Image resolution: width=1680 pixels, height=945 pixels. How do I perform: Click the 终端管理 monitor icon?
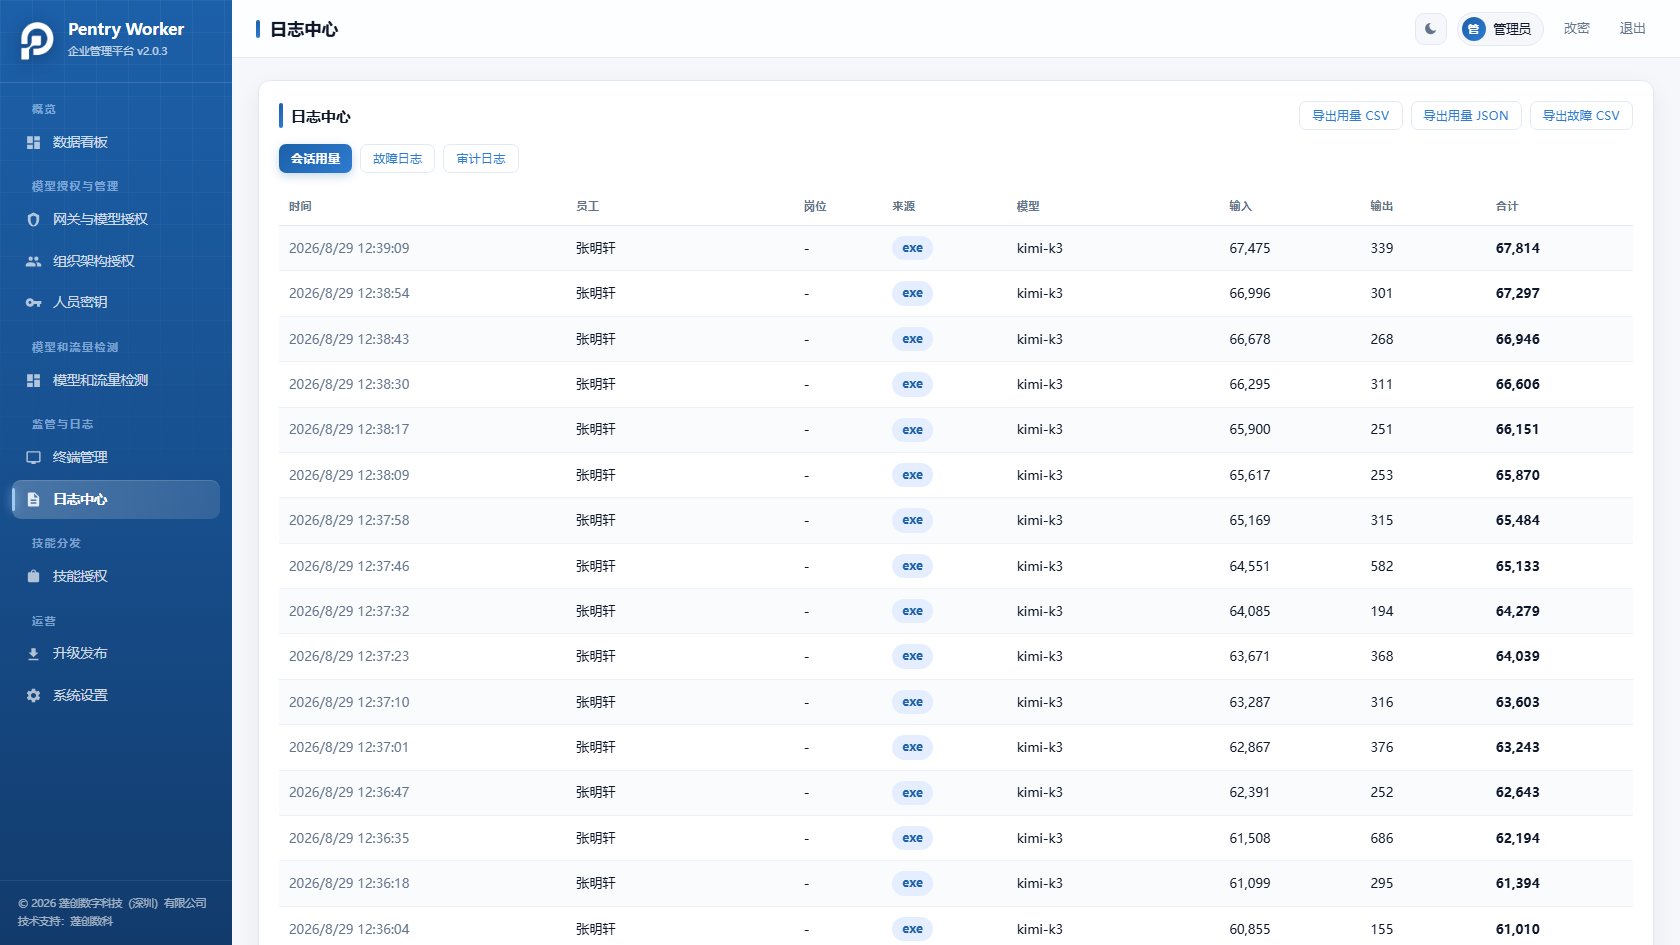(33, 458)
